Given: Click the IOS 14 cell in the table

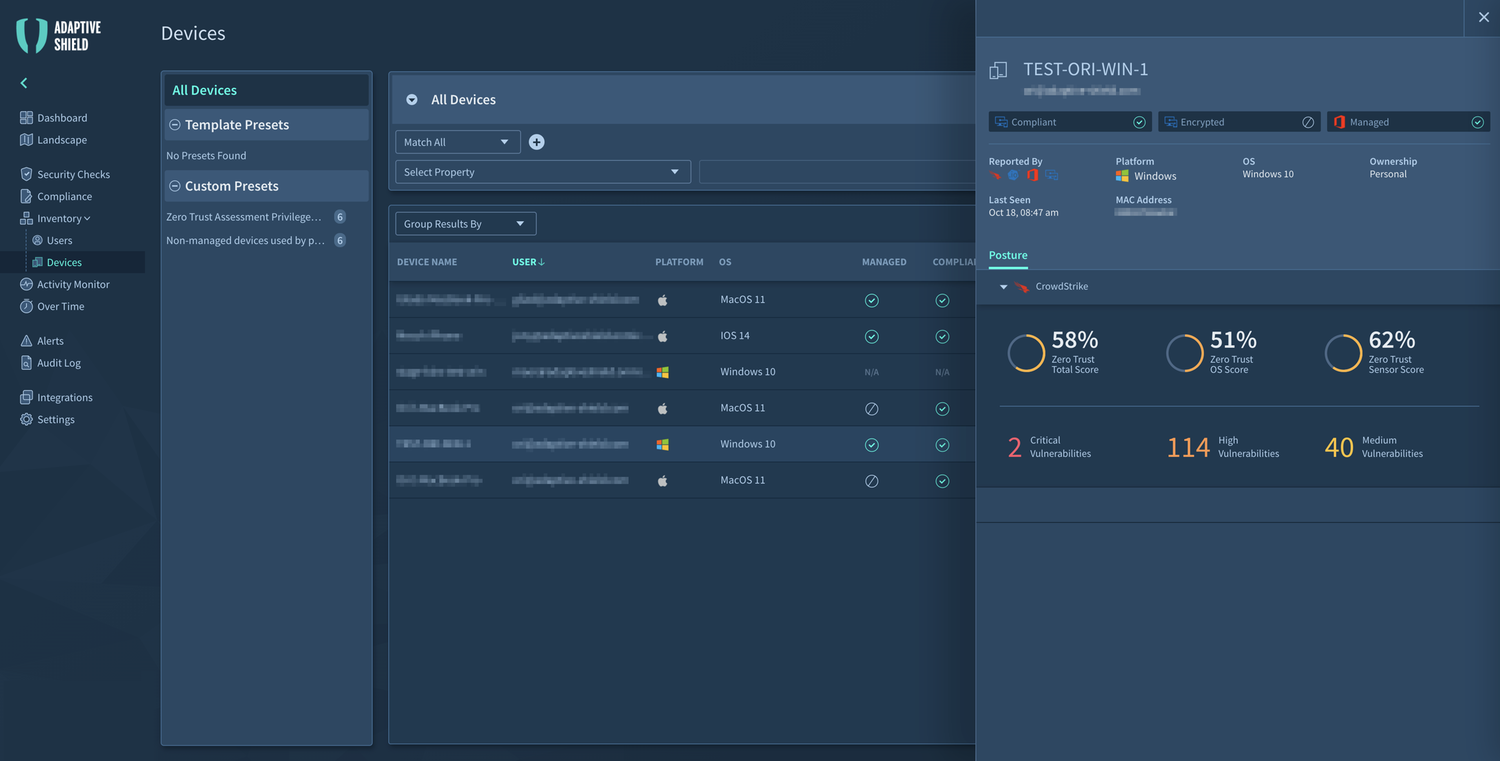Looking at the screenshot, I should click(x=735, y=336).
